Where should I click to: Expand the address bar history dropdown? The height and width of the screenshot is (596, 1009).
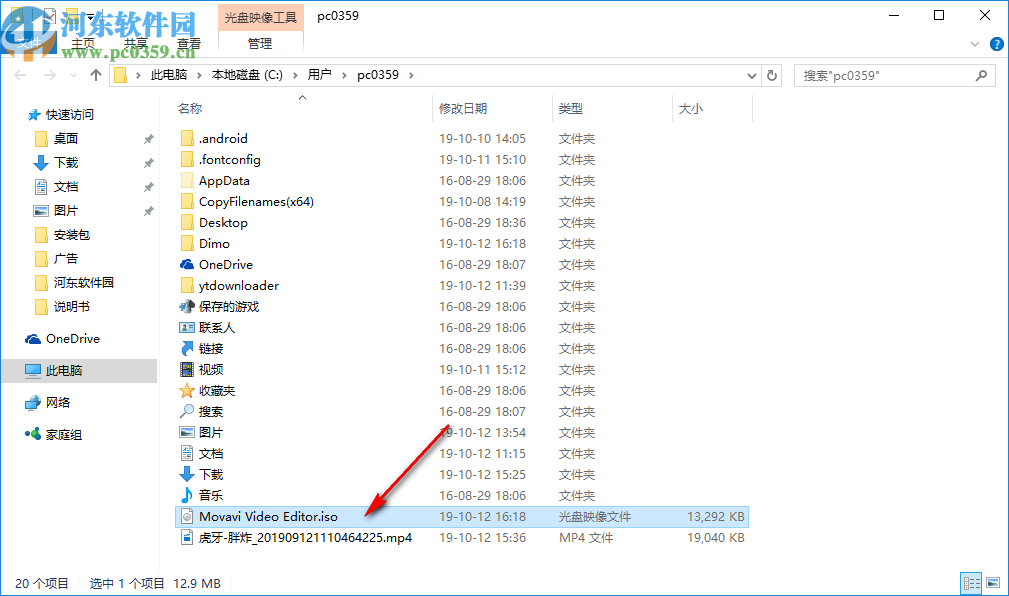(x=751, y=74)
